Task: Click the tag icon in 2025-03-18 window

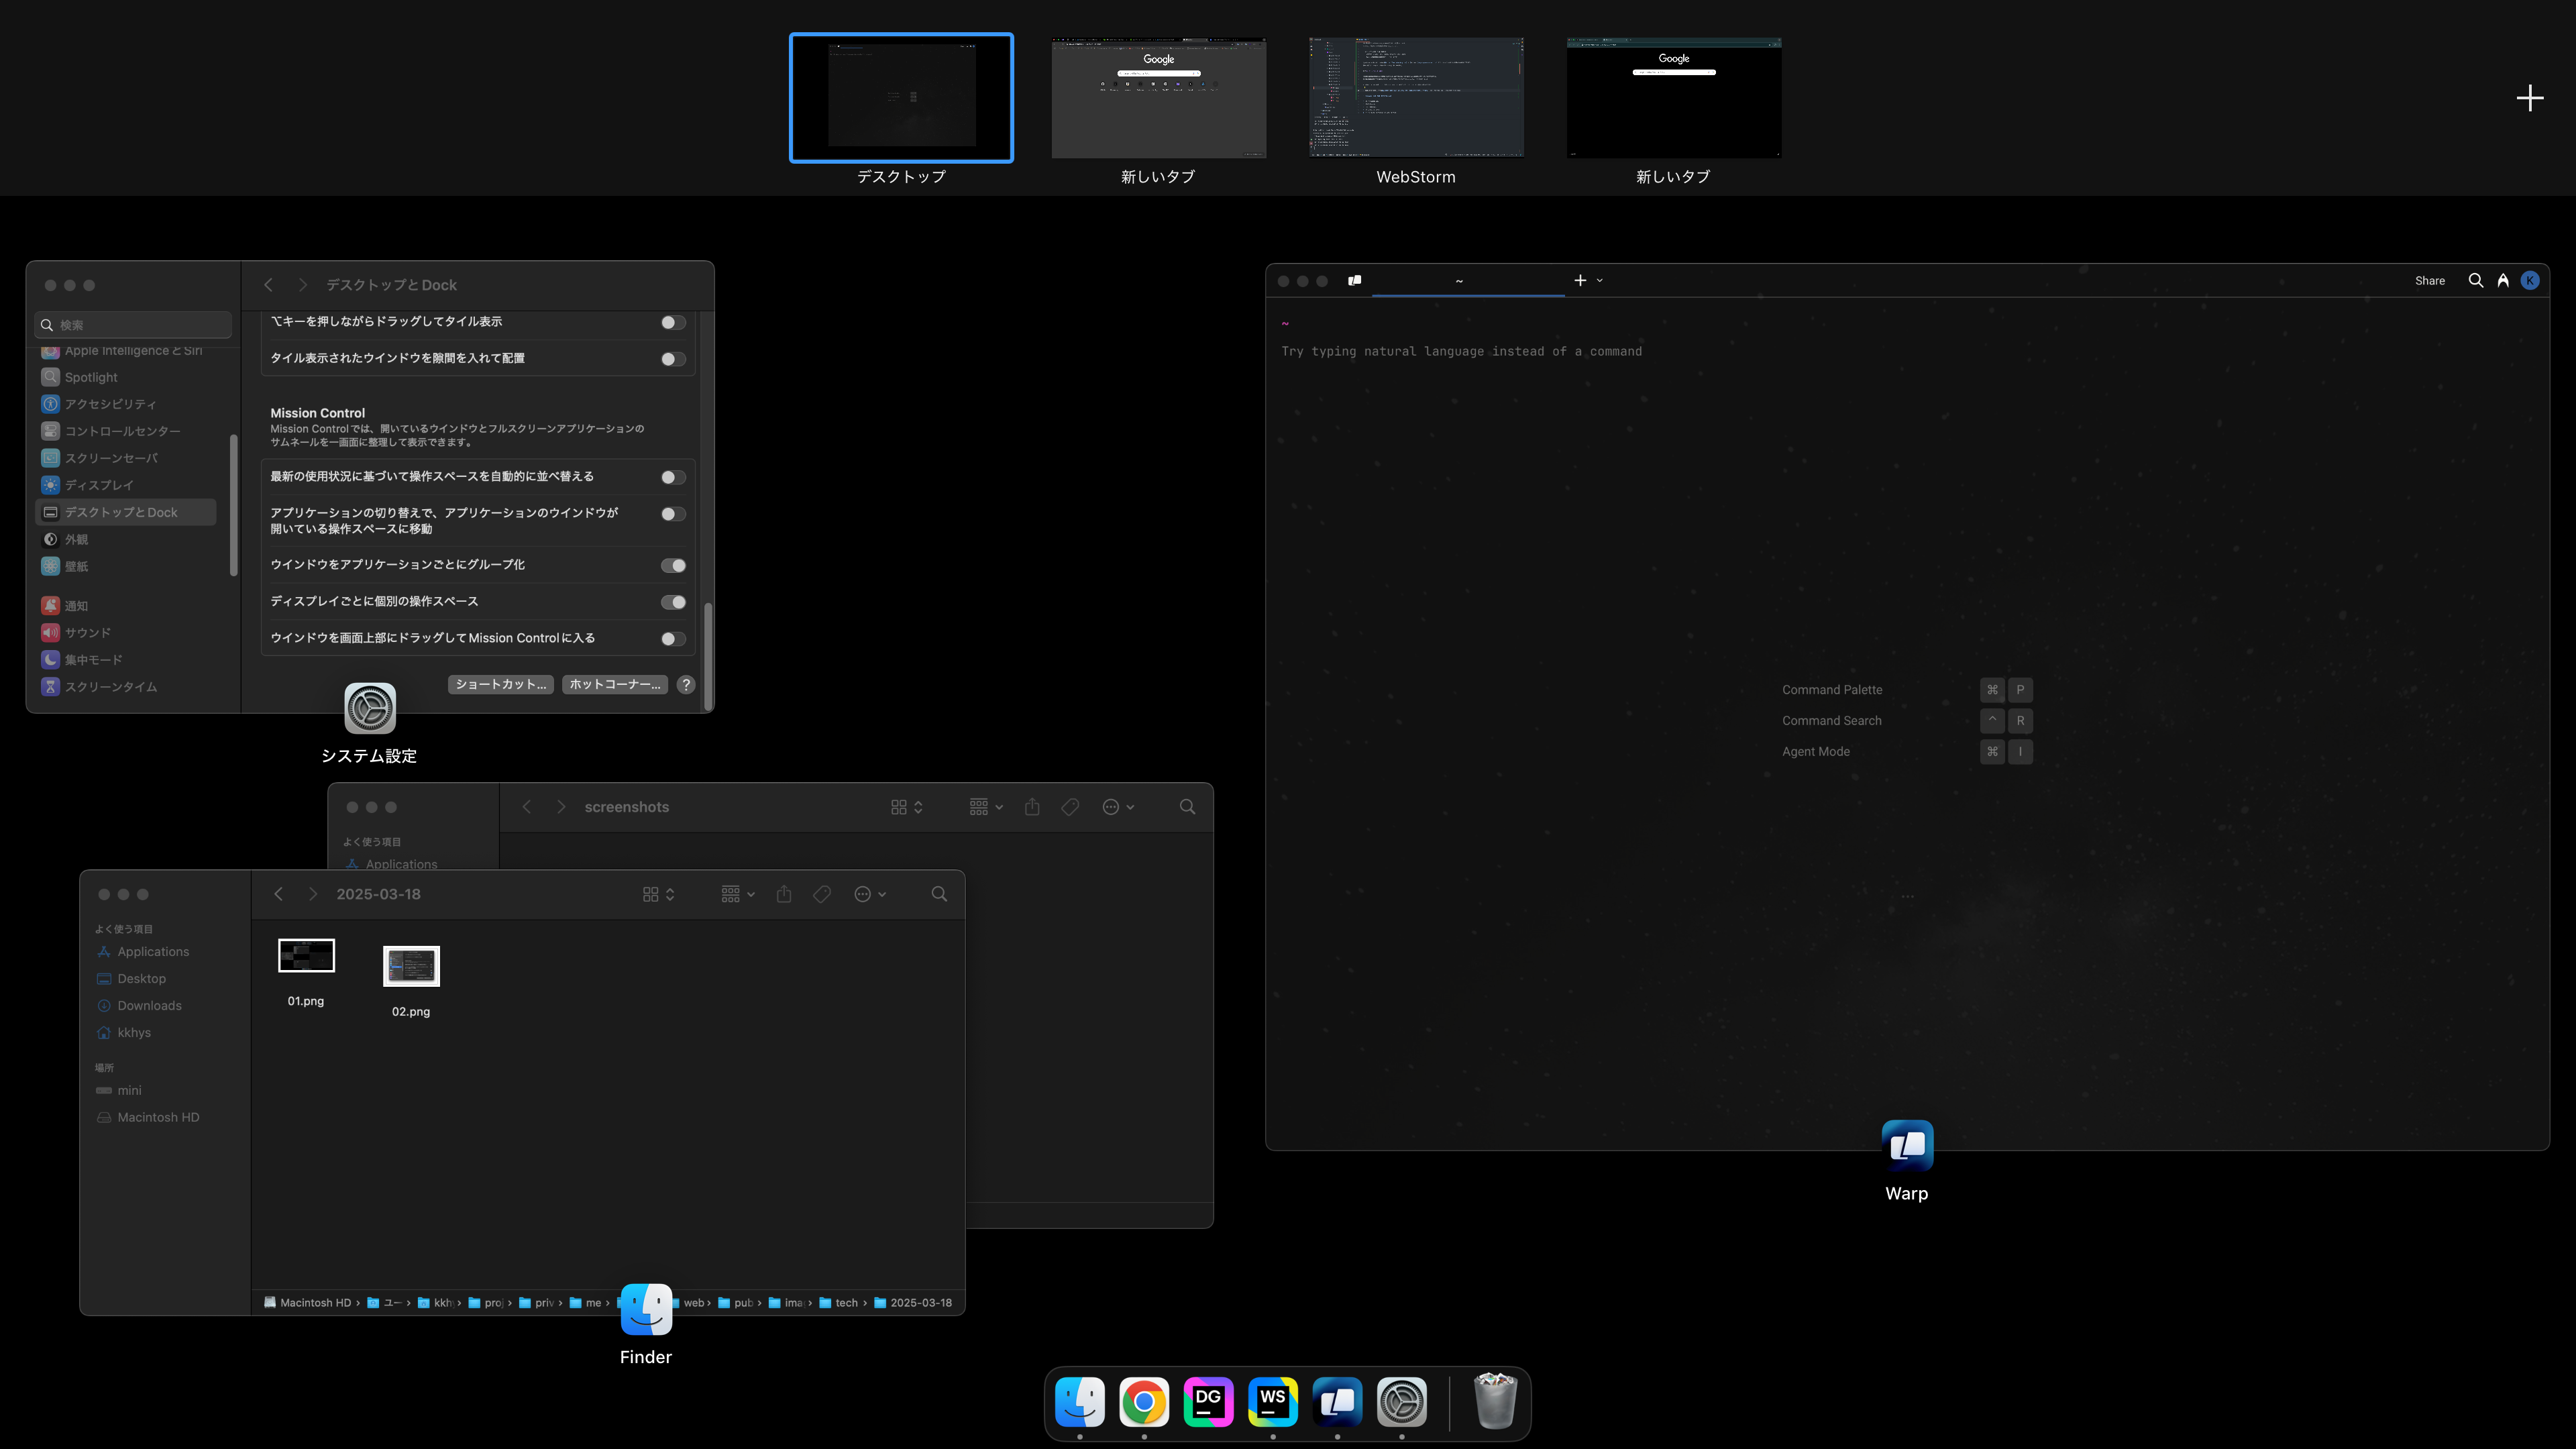Action: click(x=822, y=894)
